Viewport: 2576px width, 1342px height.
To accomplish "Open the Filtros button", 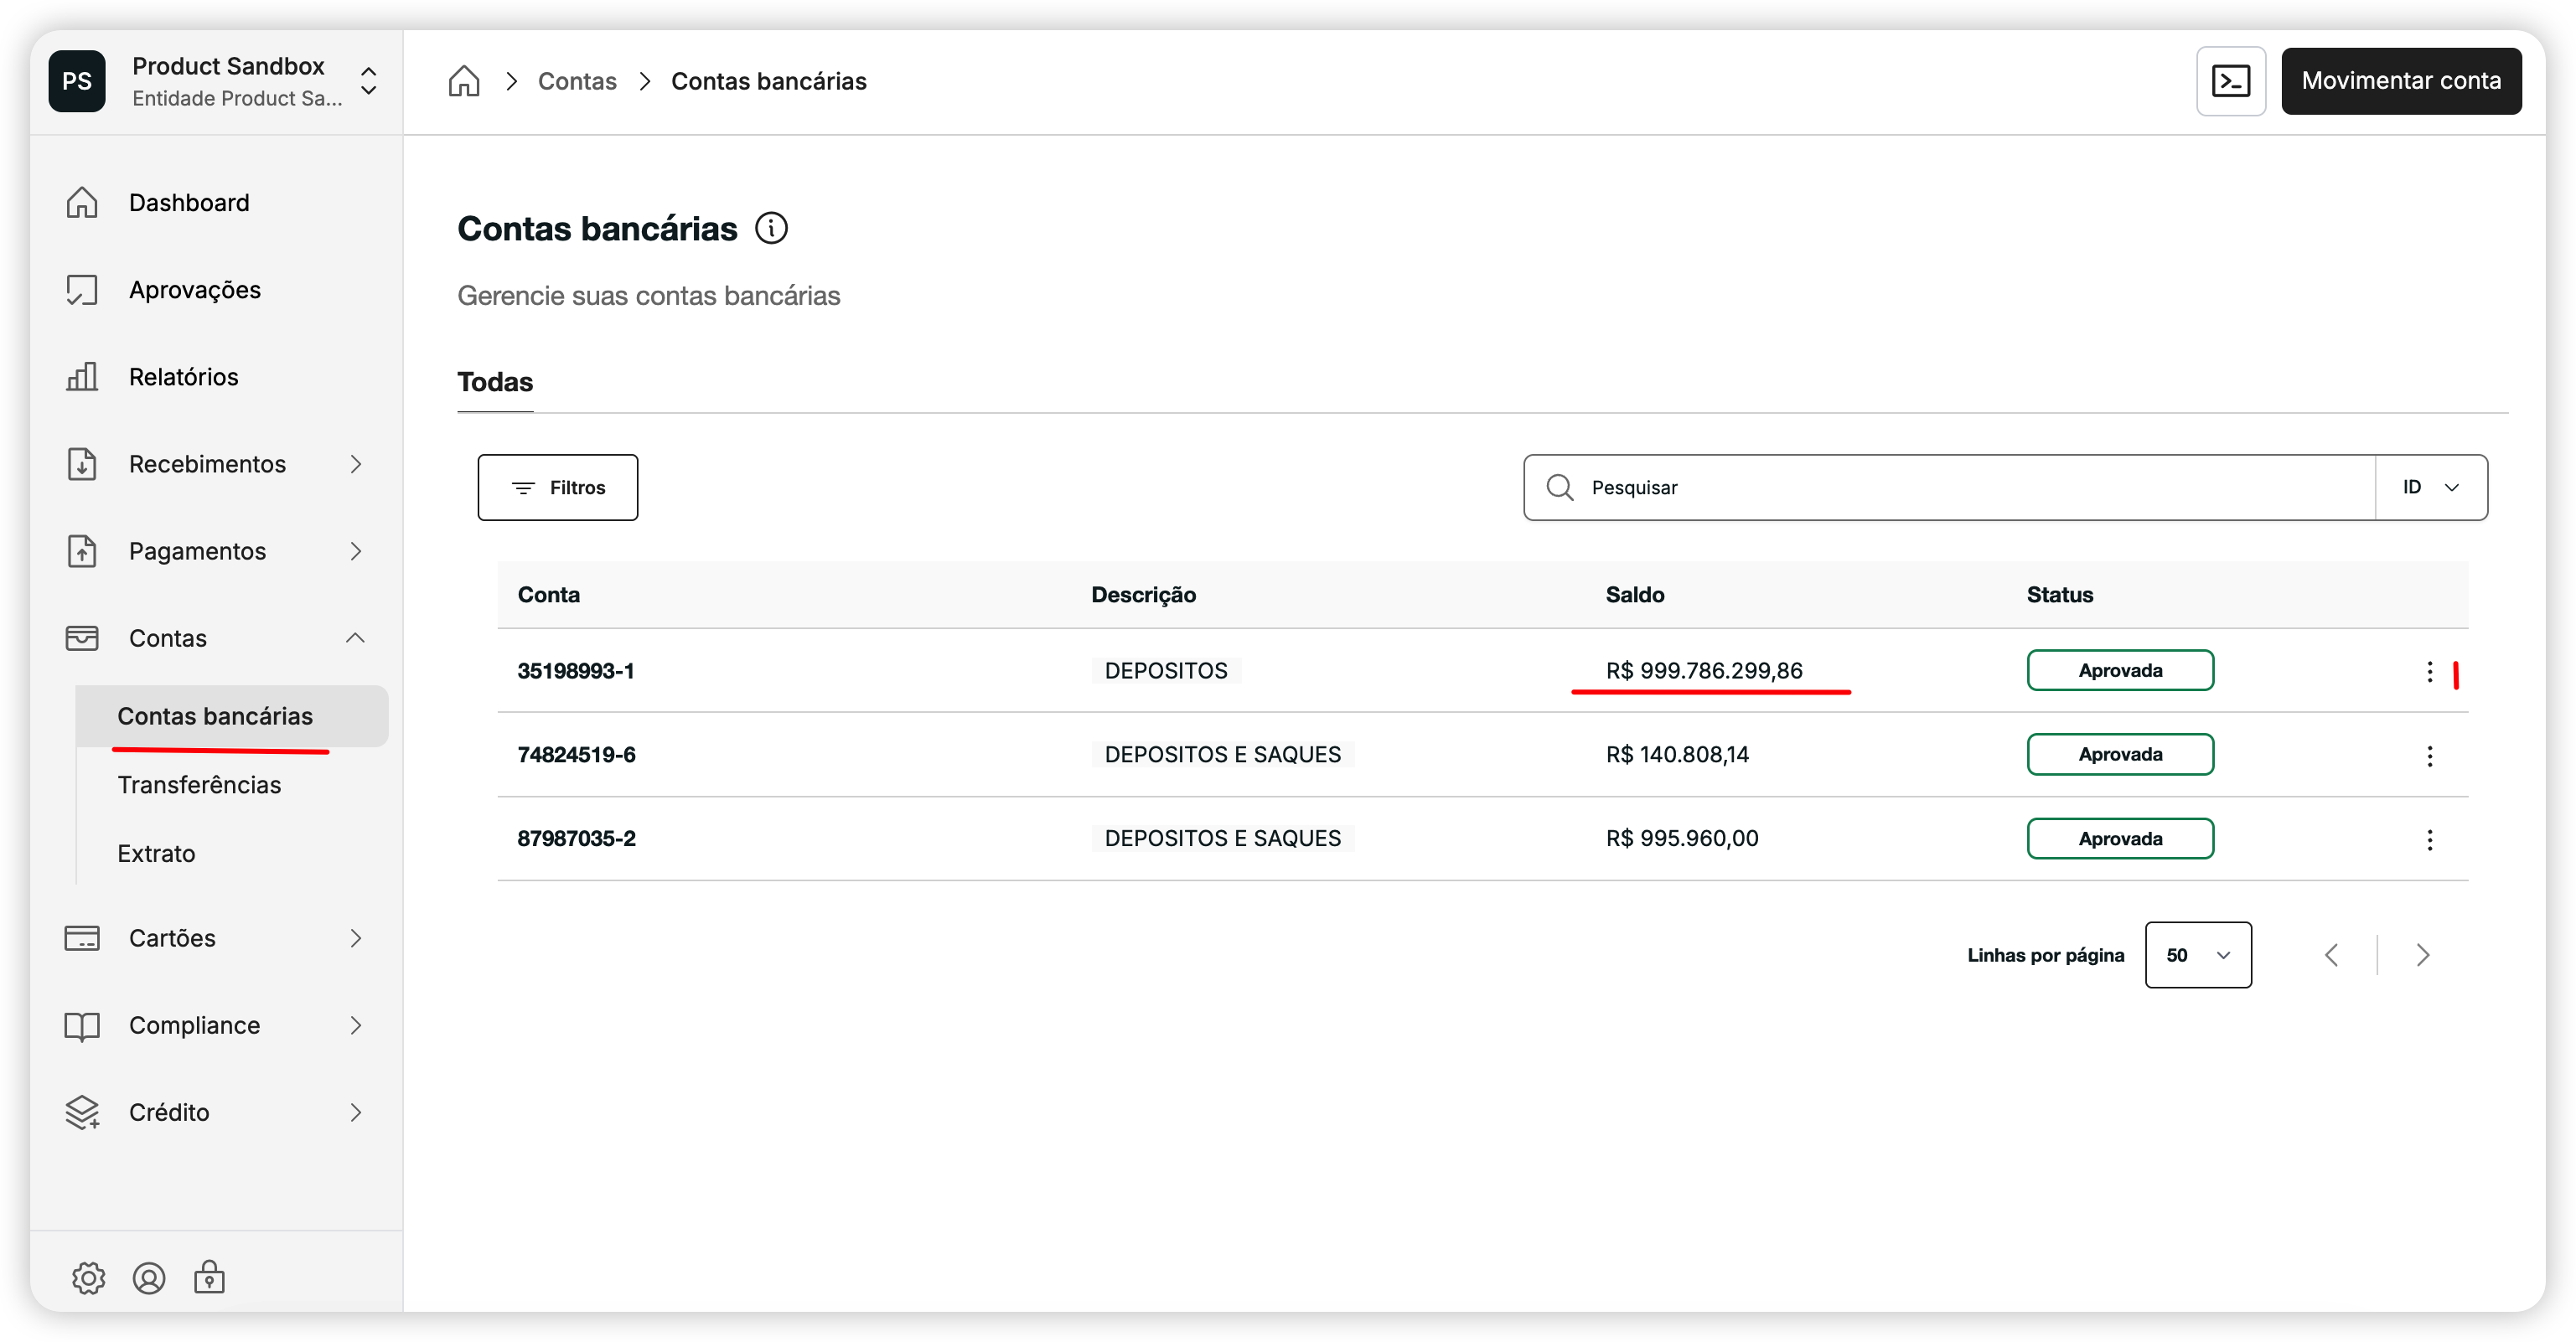I will coord(558,487).
